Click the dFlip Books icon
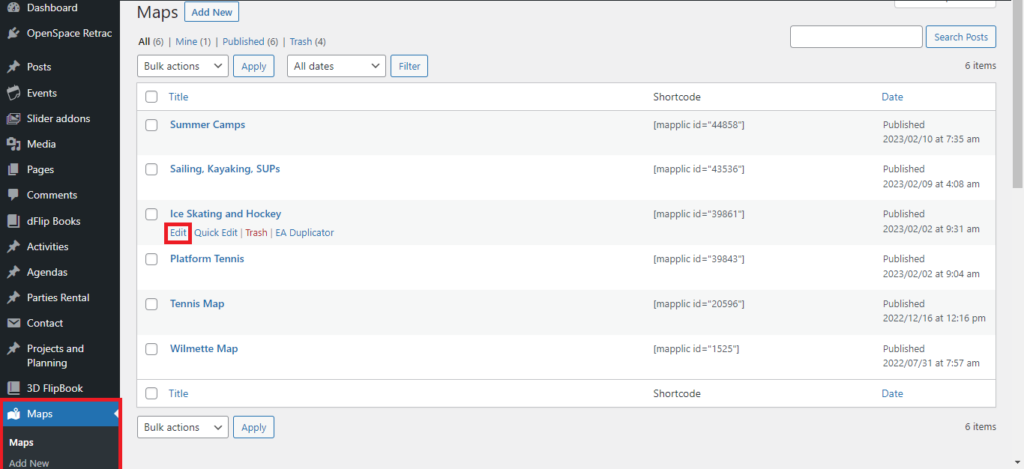1024x469 pixels. tap(13, 221)
